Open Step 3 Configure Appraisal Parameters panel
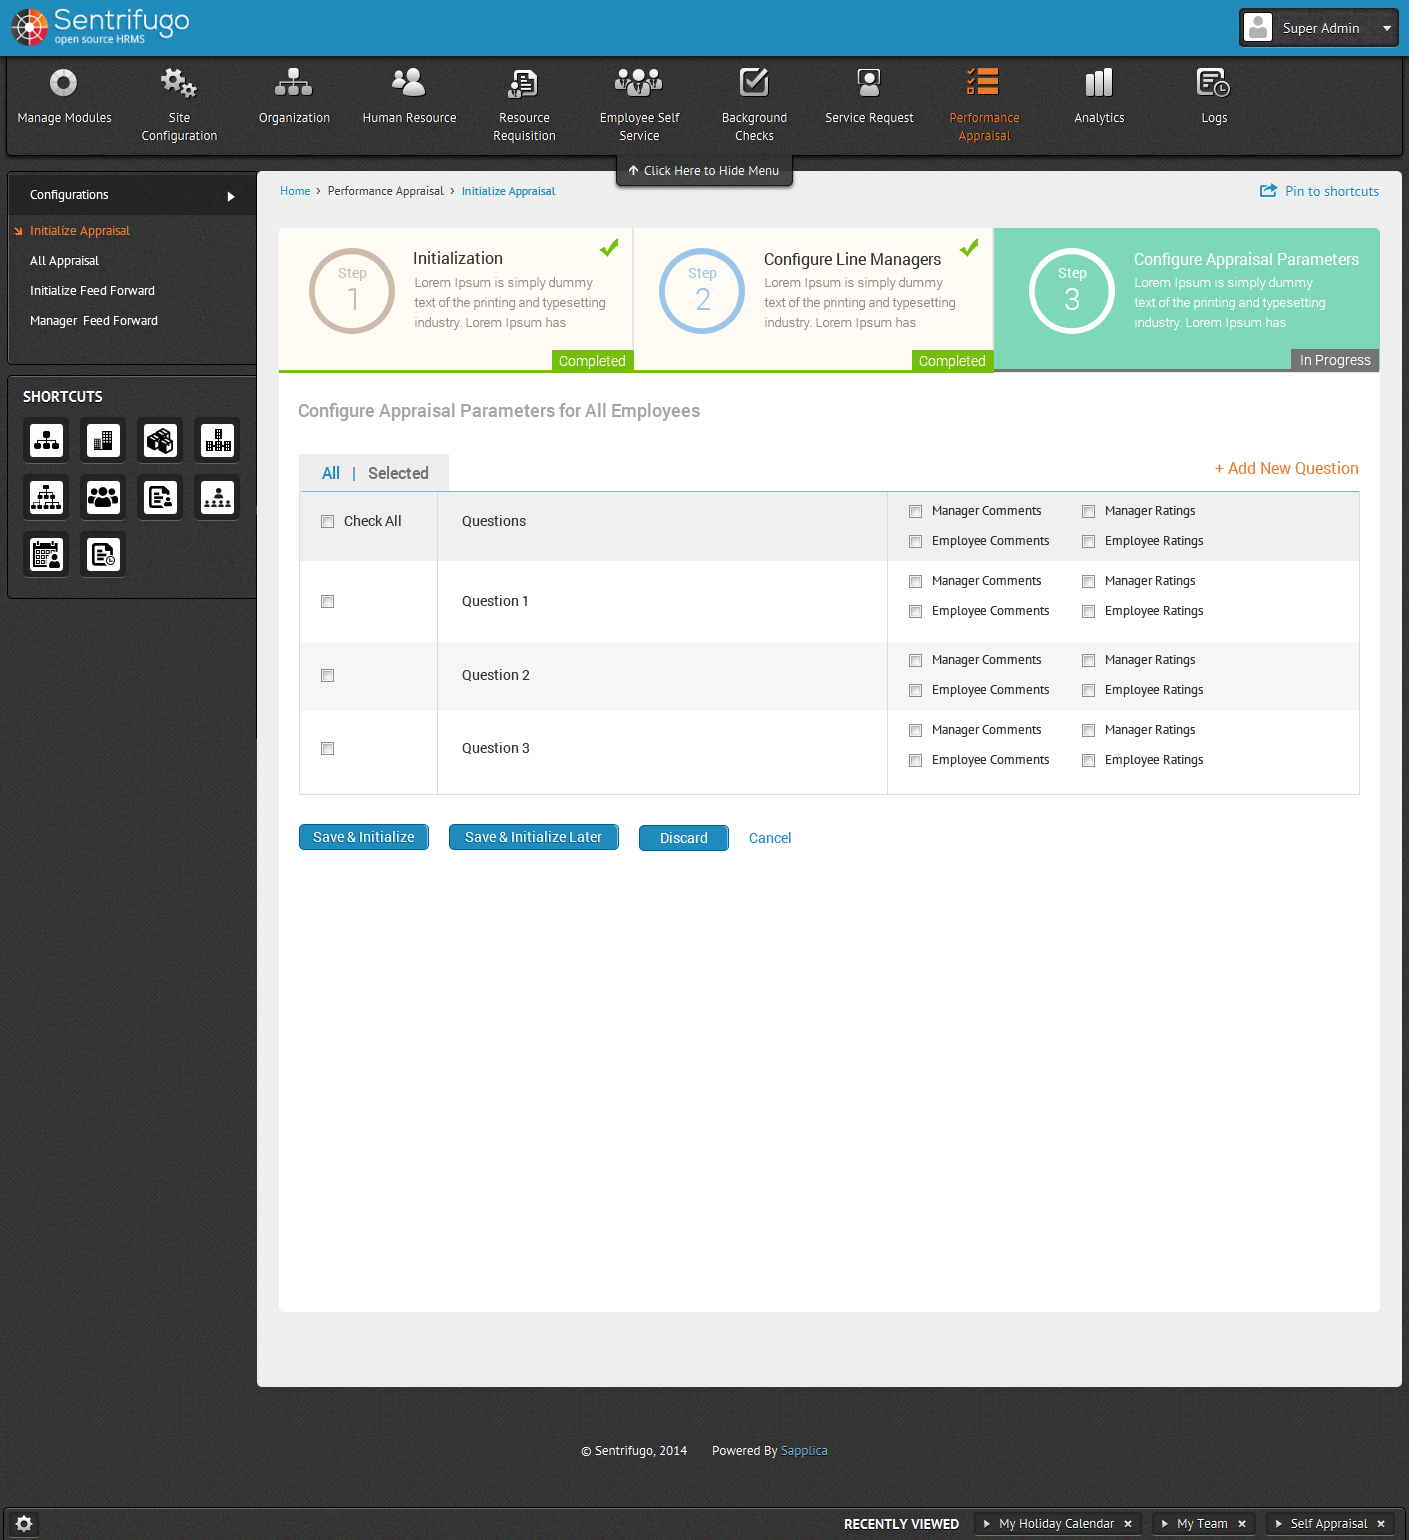 [x=1187, y=300]
